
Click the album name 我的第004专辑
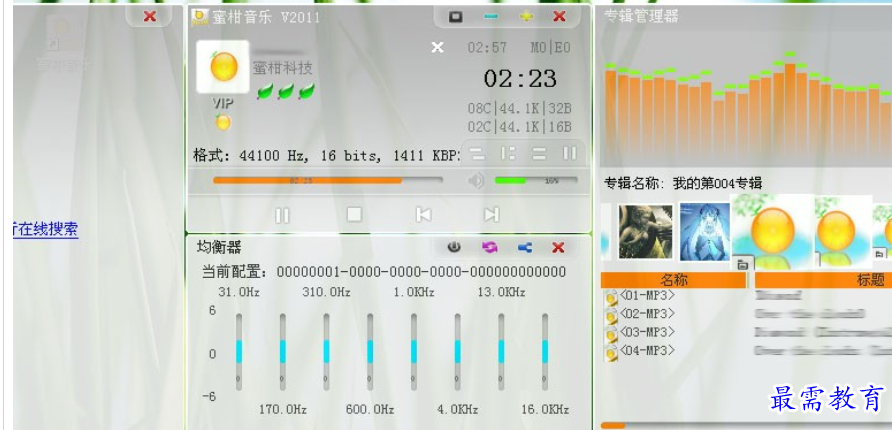point(717,184)
